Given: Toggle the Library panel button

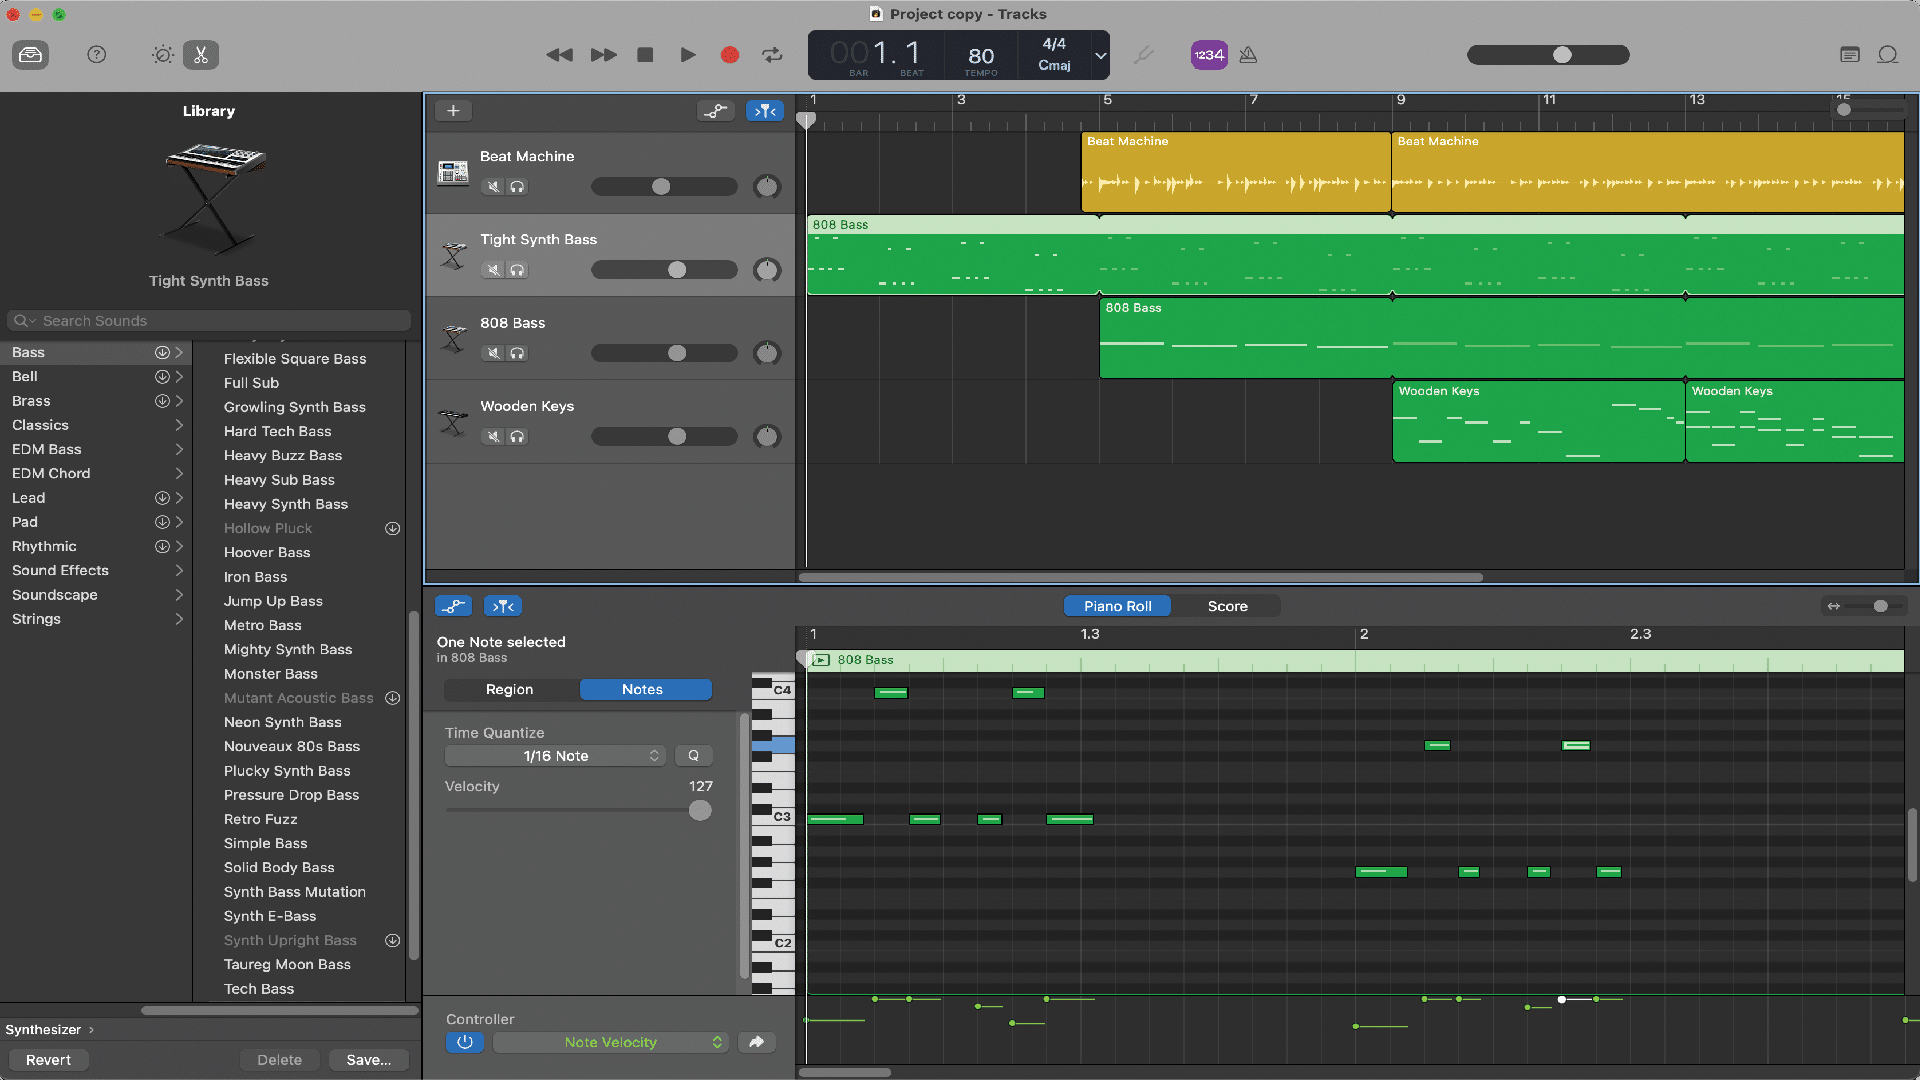Looking at the screenshot, I should point(31,55).
